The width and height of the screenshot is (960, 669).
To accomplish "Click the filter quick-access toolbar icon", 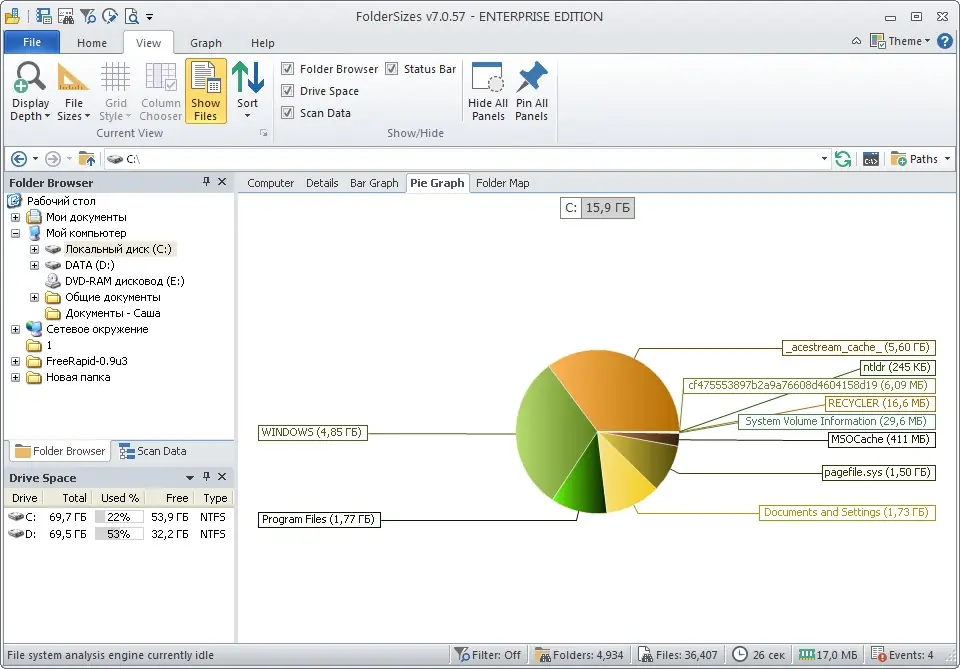I will 88,16.
